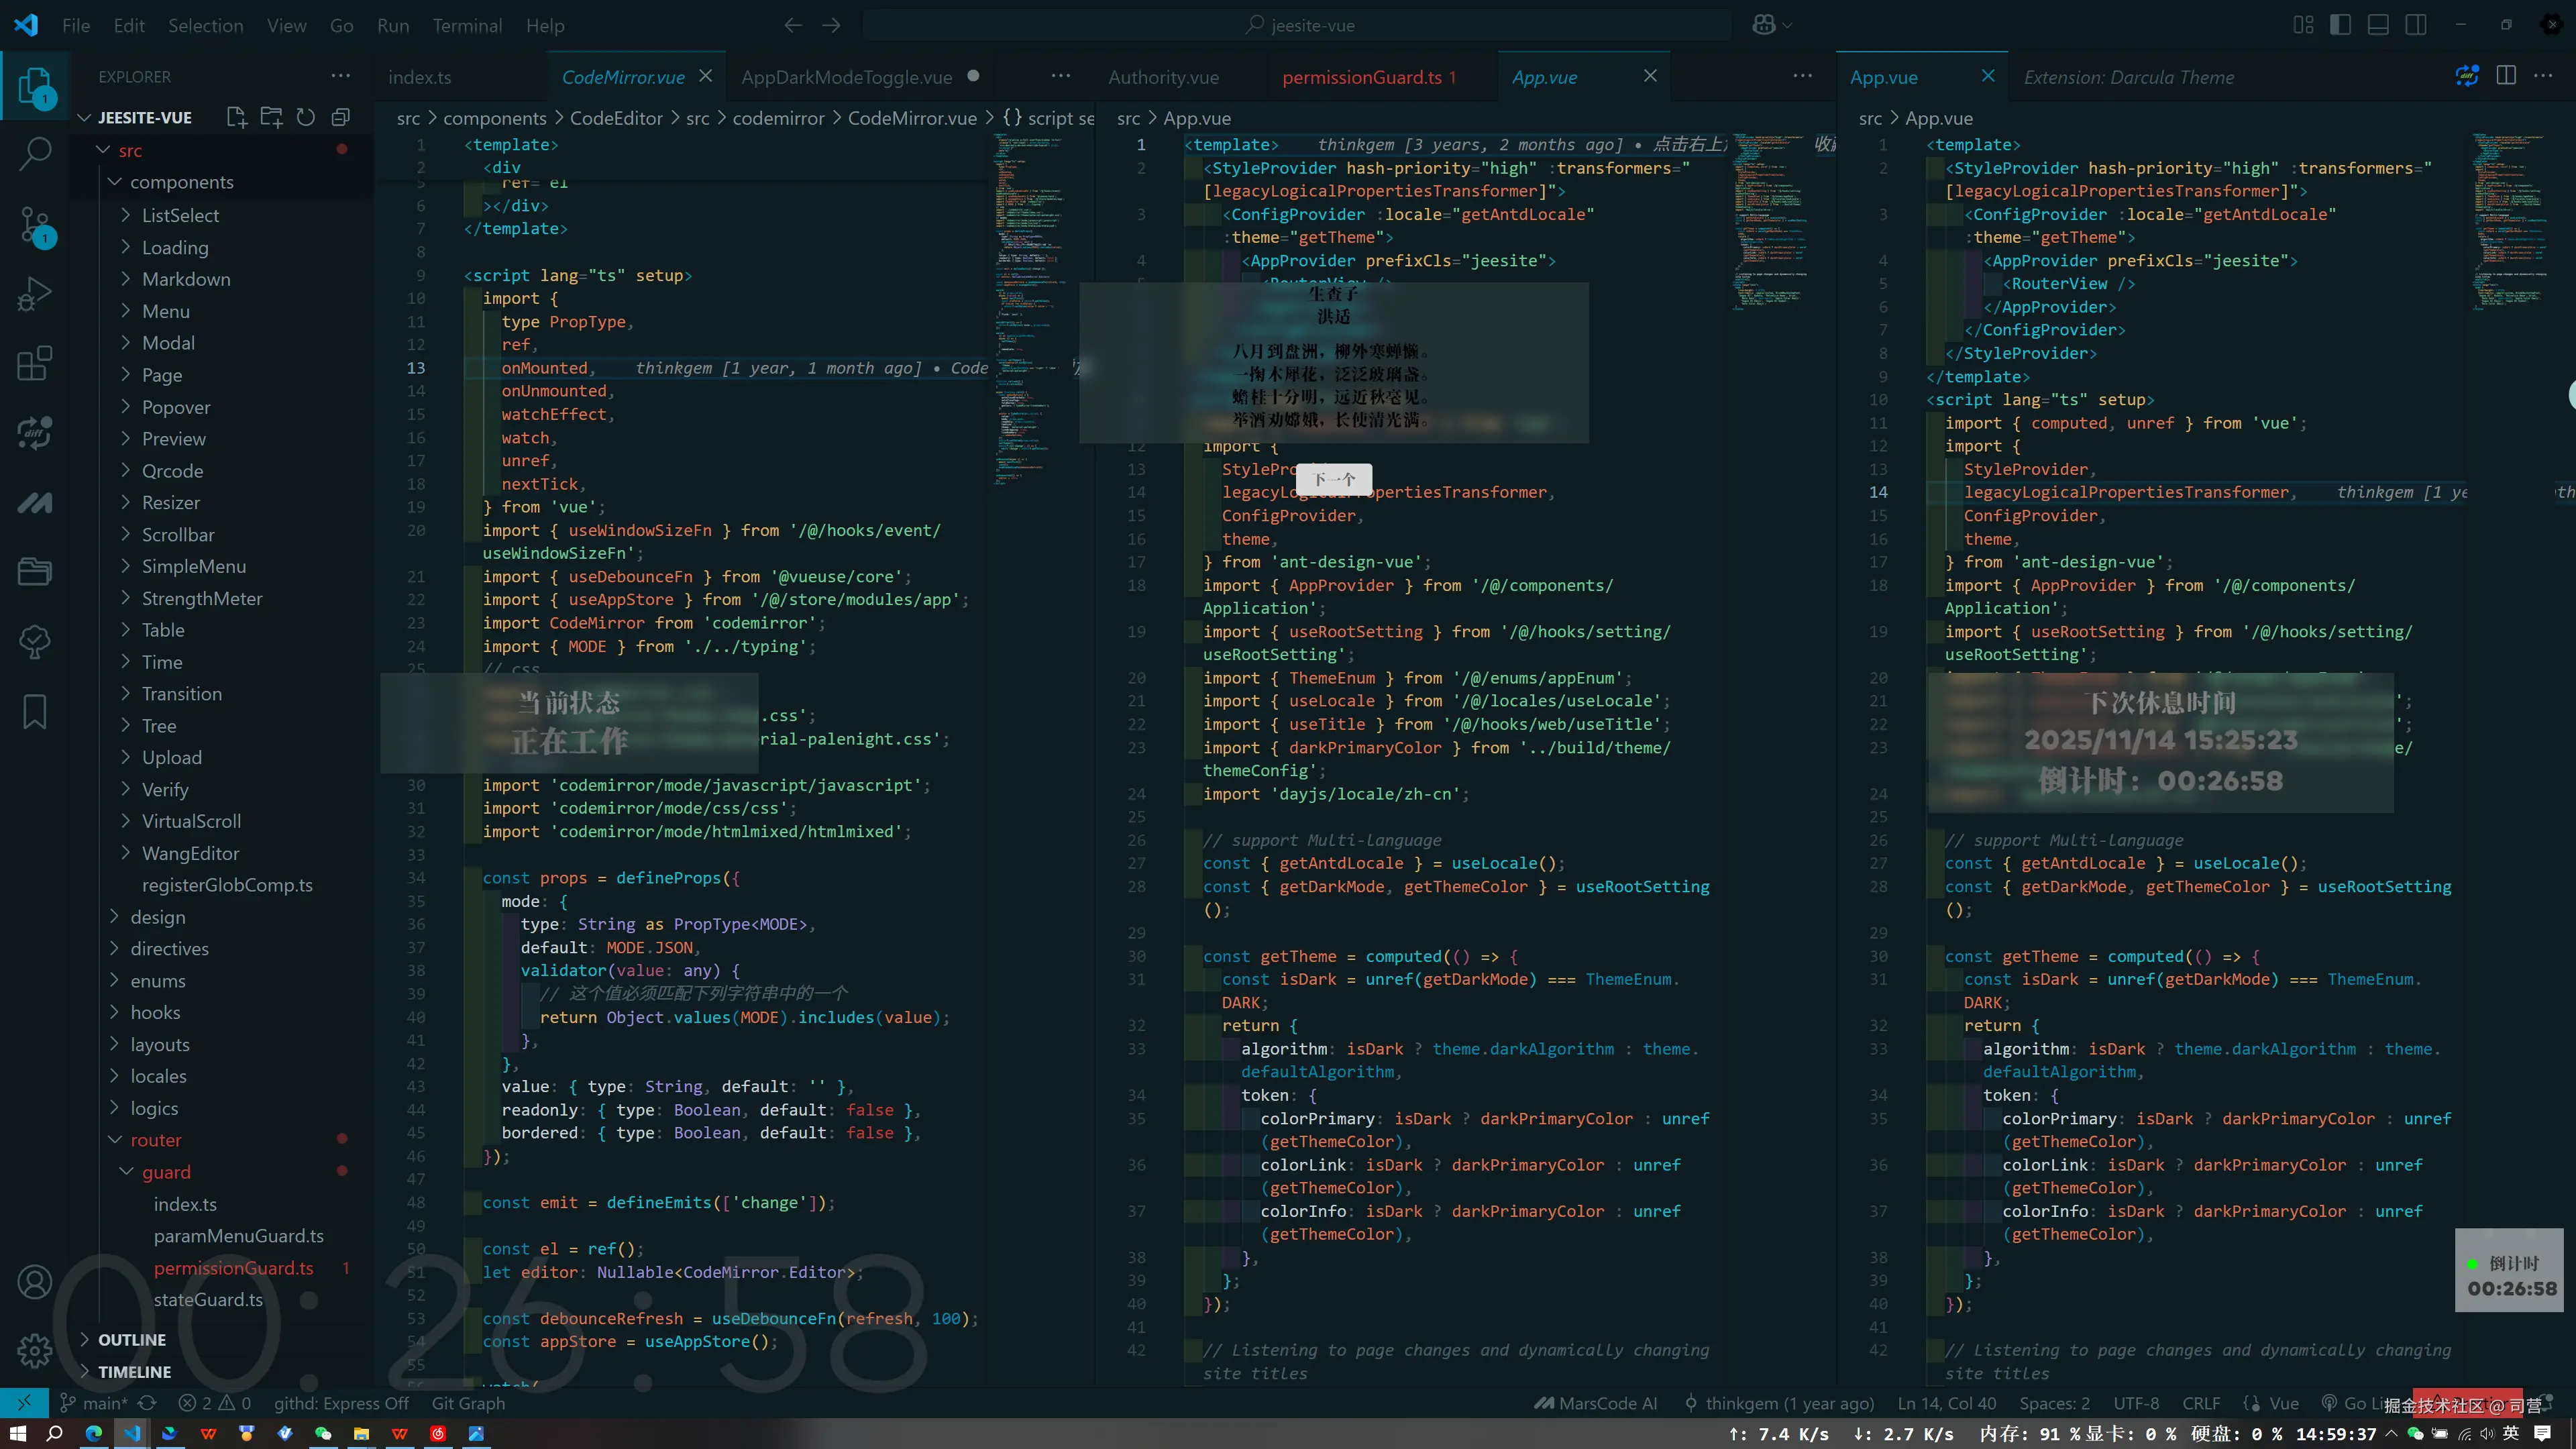This screenshot has width=2576, height=1449.
Task: Split the right editor group
Action: [2505, 76]
